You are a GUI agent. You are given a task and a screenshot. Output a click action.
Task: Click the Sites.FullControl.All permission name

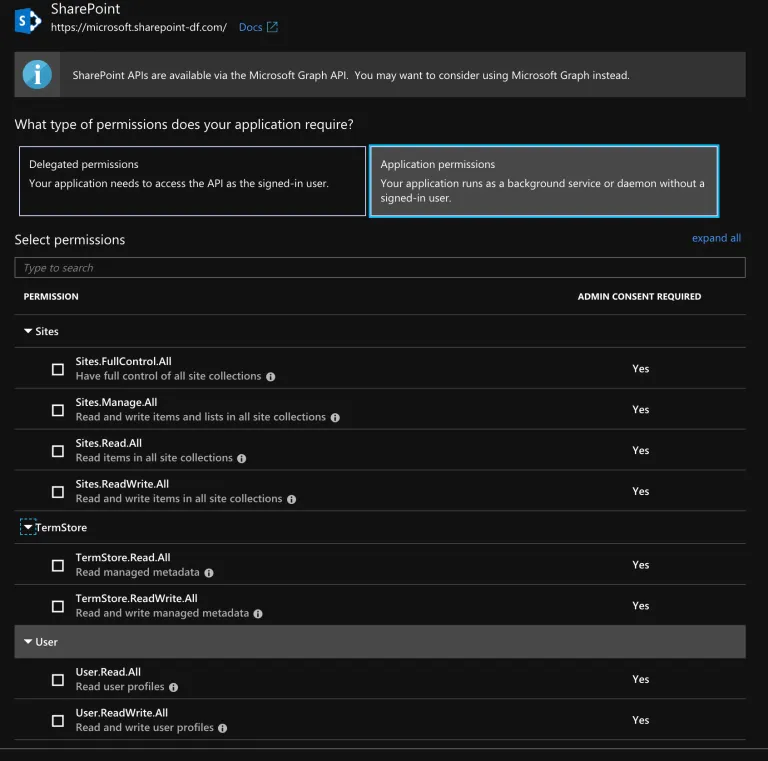tap(123, 361)
